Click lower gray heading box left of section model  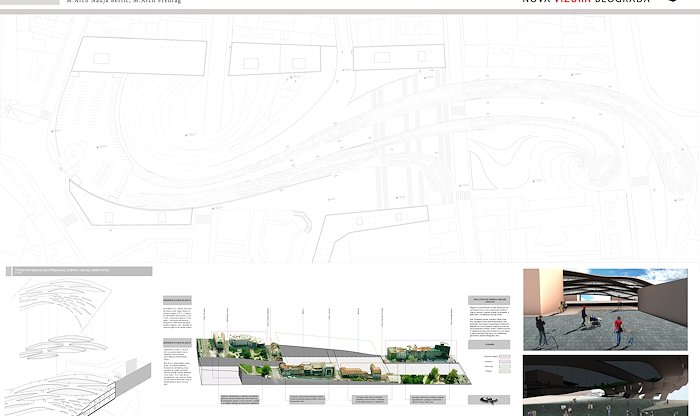tap(177, 343)
